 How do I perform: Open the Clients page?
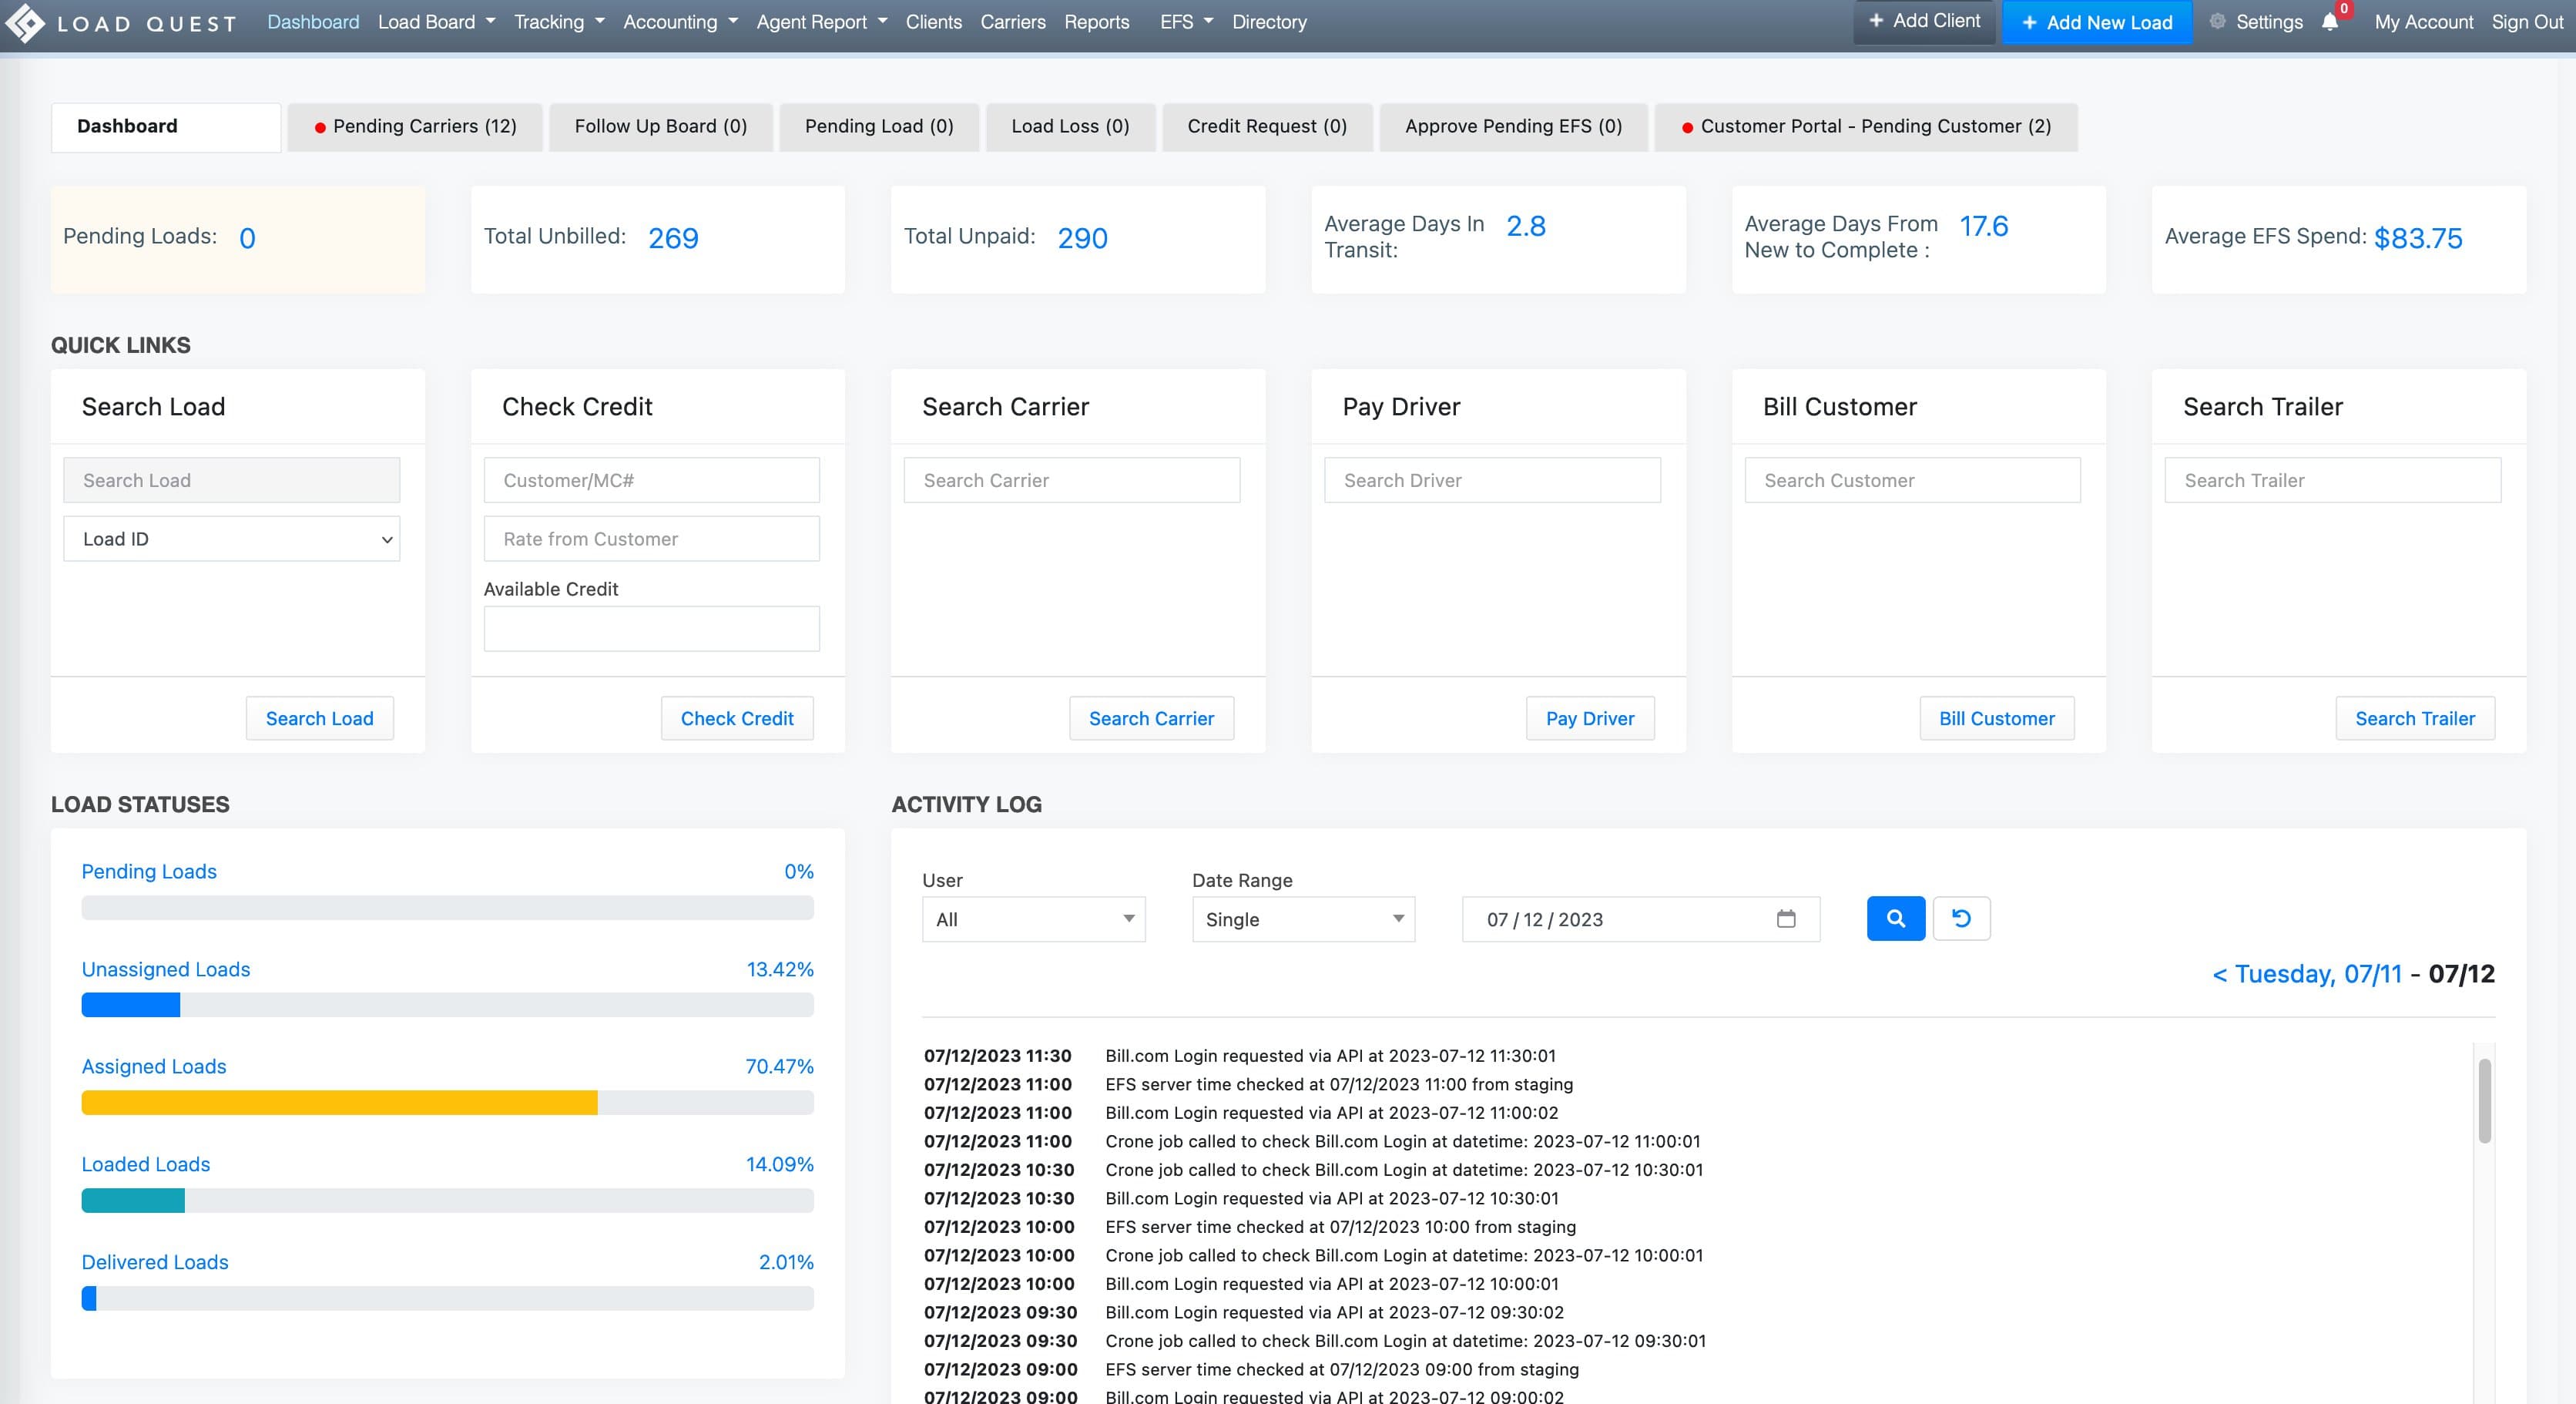(x=933, y=22)
